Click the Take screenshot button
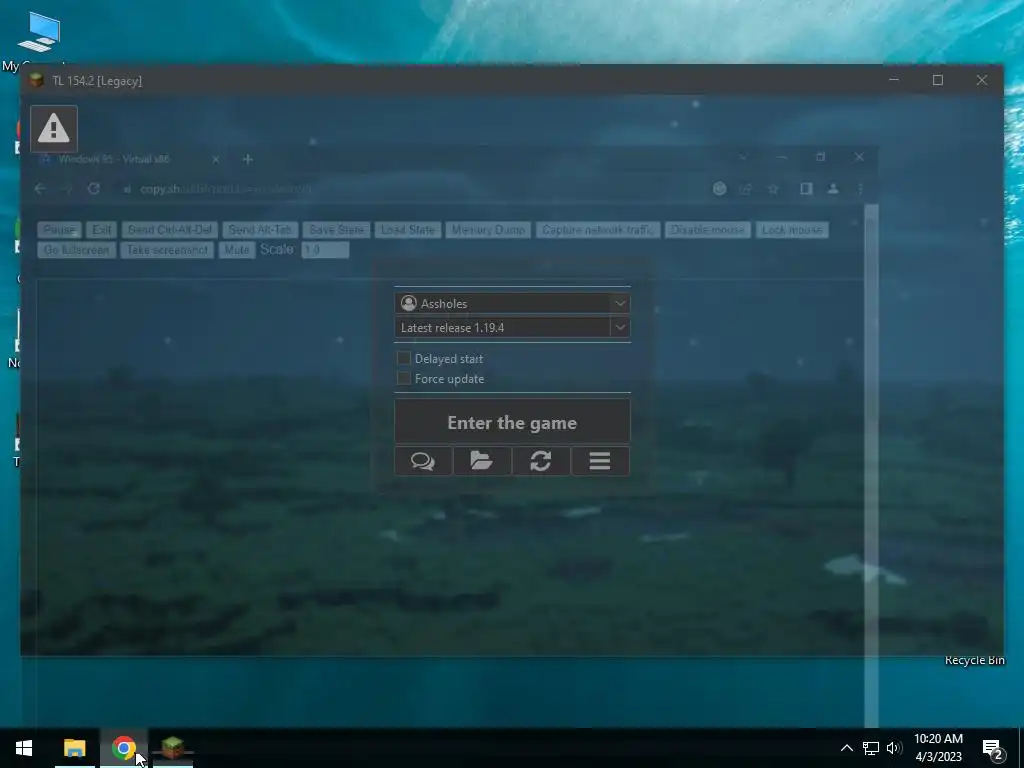The width and height of the screenshot is (1024, 768). tap(167, 250)
